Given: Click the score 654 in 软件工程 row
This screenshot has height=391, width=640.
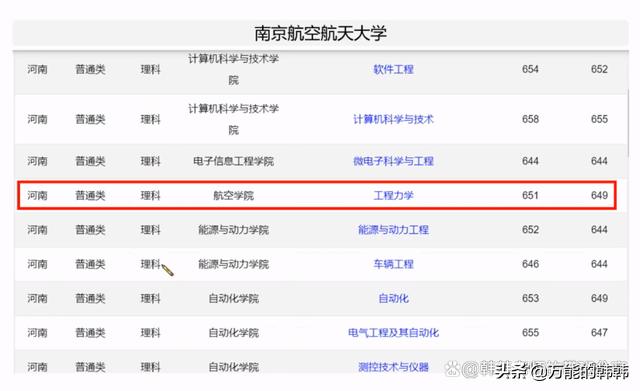Looking at the screenshot, I should [x=530, y=69].
